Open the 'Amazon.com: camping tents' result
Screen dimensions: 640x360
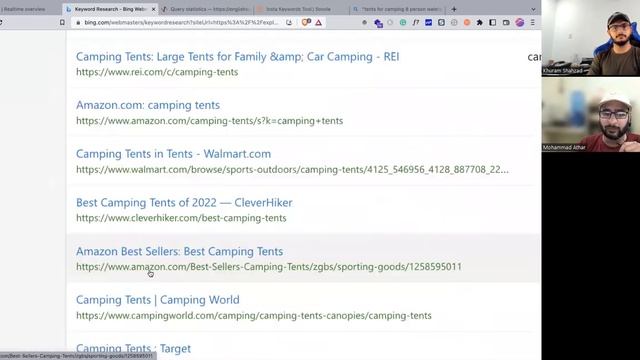[148, 105]
